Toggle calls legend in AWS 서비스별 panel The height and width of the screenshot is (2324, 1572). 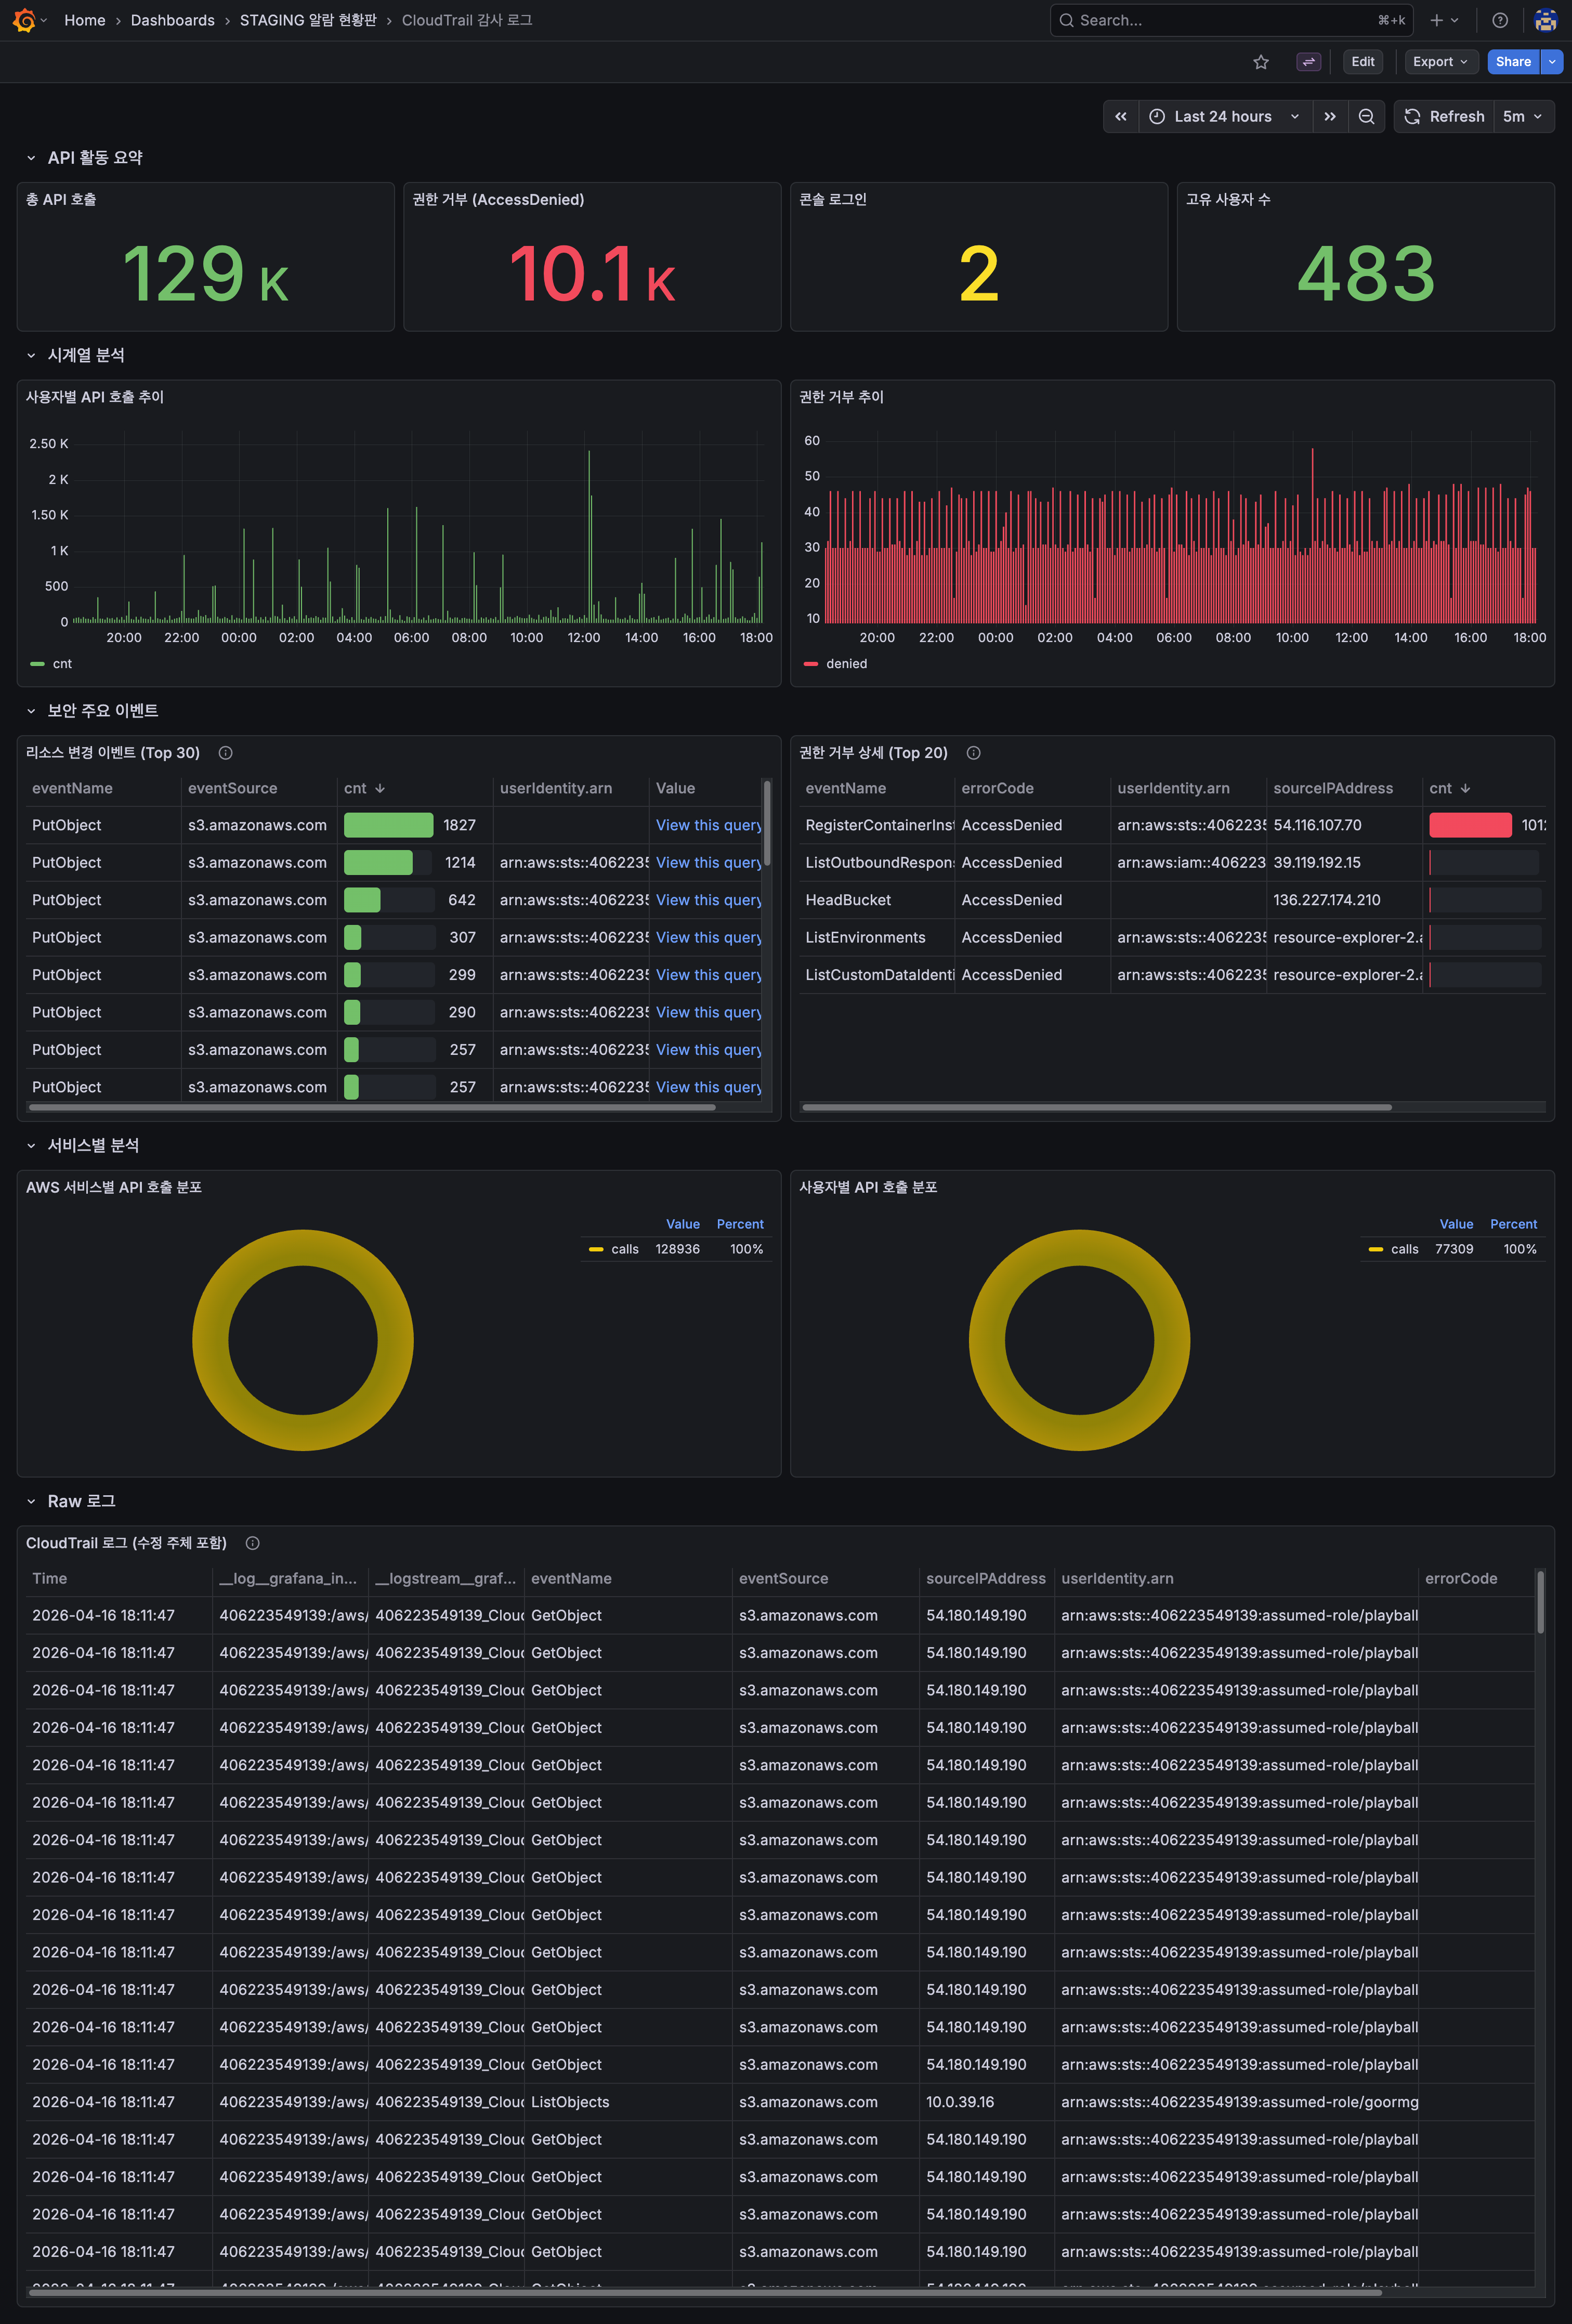[x=624, y=1249]
